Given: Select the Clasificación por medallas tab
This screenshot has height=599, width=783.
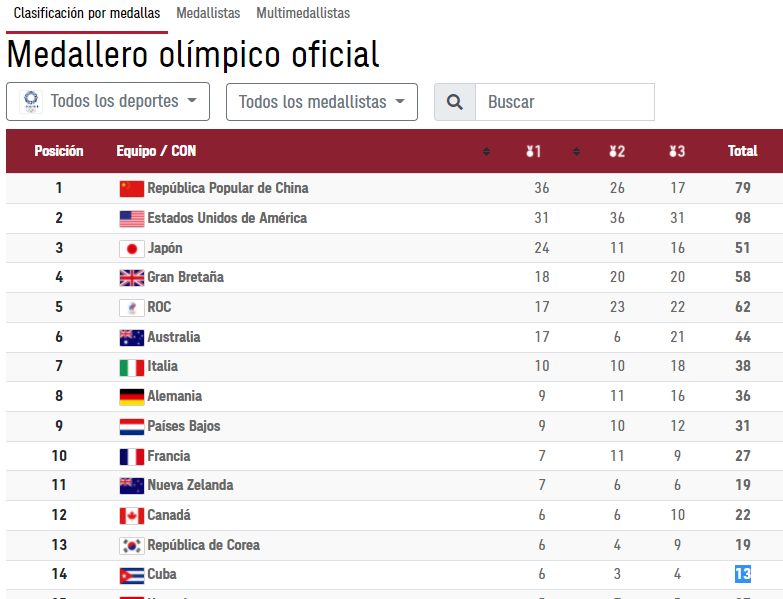Looking at the screenshot, I should (87, 14).
